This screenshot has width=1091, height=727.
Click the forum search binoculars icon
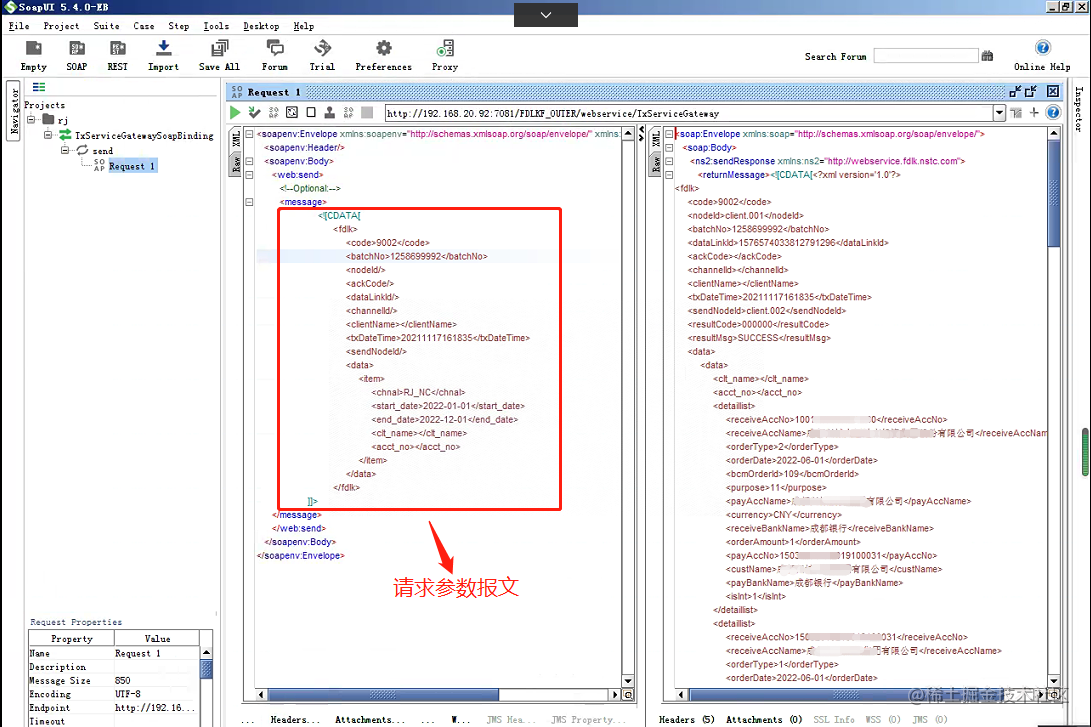click(987, 56)
